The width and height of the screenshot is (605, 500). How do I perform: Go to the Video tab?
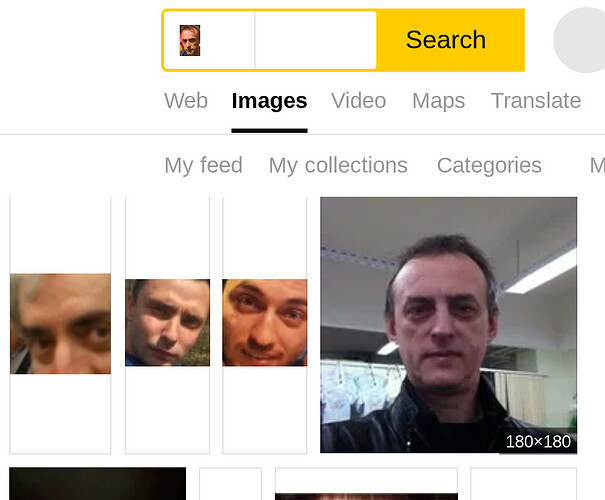358,101
